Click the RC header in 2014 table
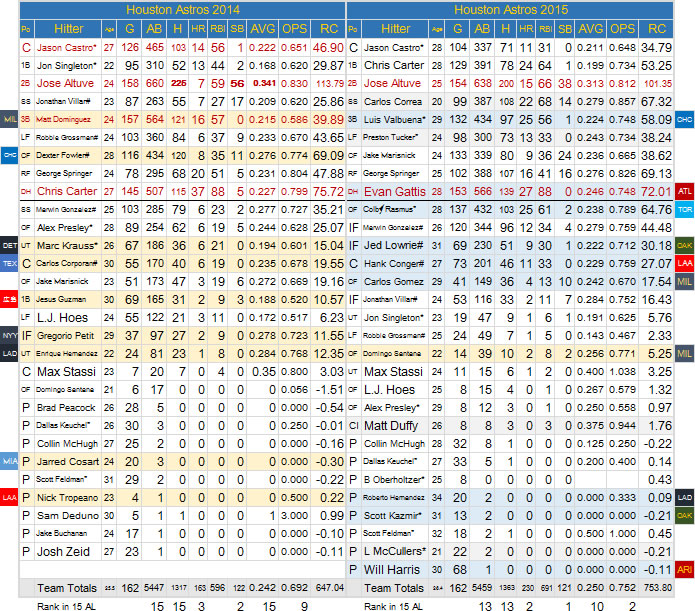 328,29
